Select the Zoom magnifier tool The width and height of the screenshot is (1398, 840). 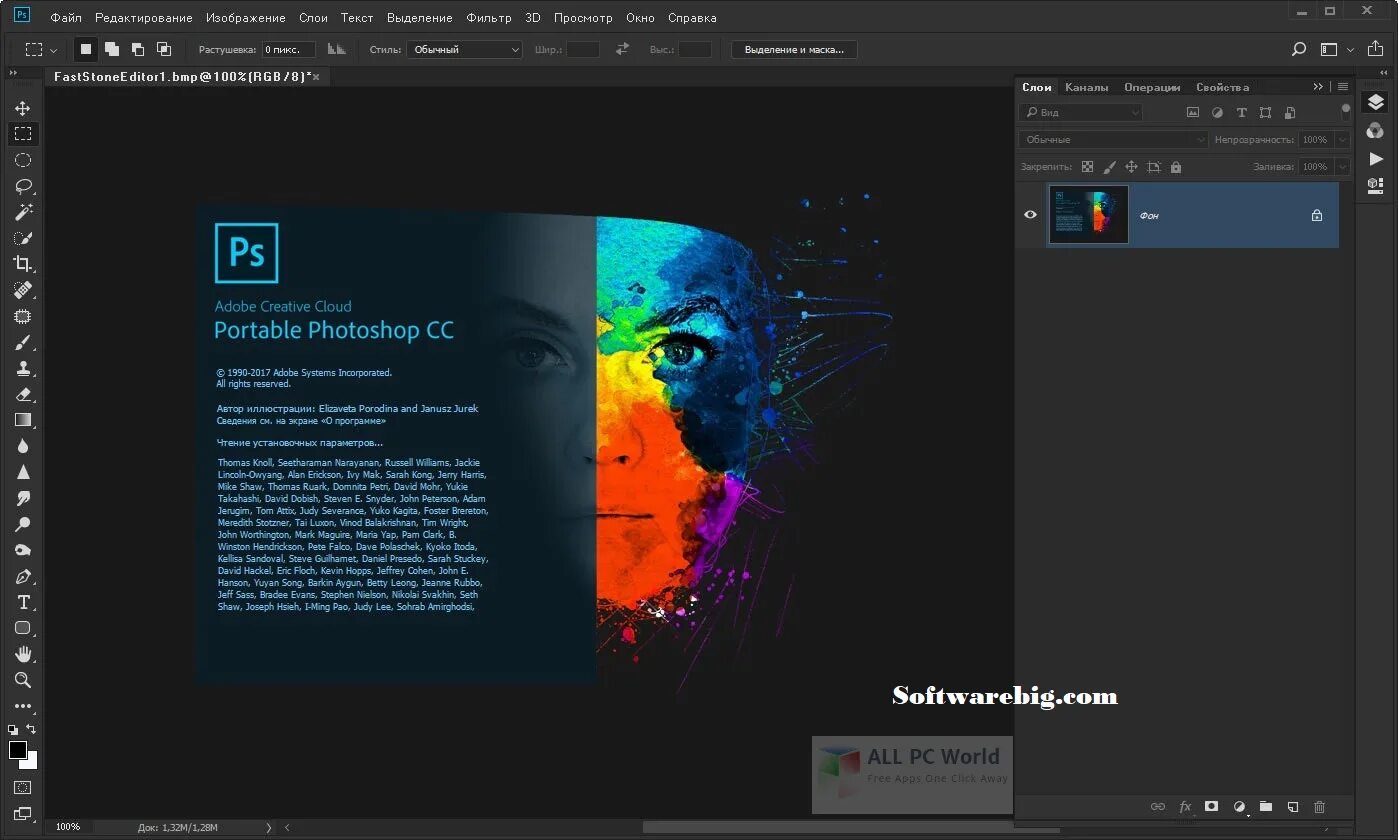(22, 680)
